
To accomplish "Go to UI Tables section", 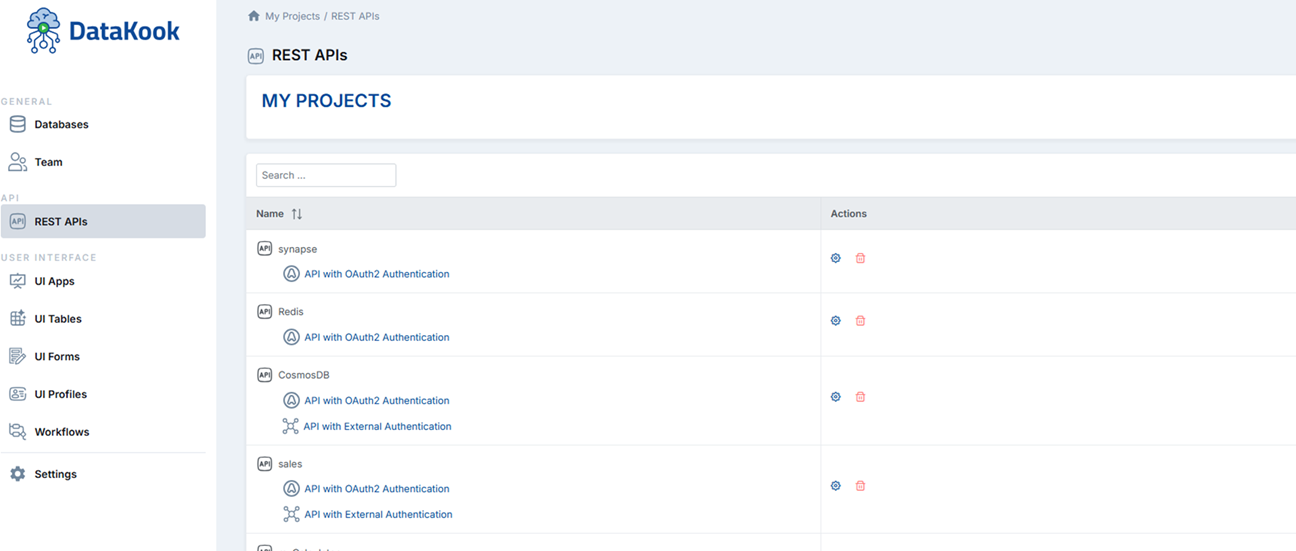I will tap(58, 319).
